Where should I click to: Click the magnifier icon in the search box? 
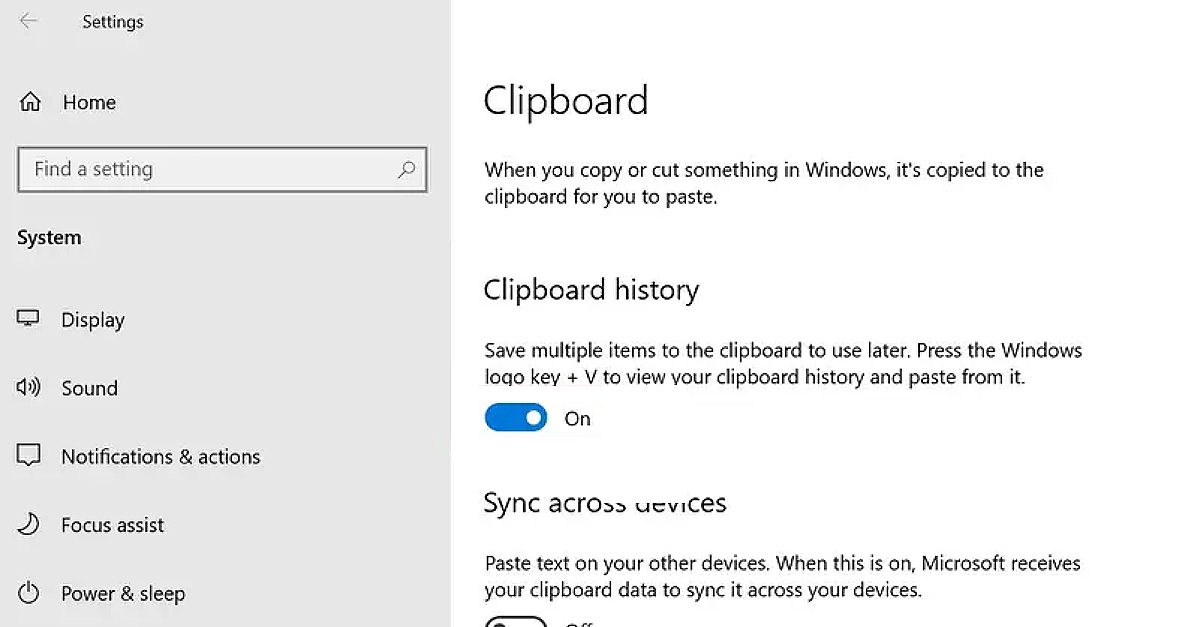click(x=406, y=170)
